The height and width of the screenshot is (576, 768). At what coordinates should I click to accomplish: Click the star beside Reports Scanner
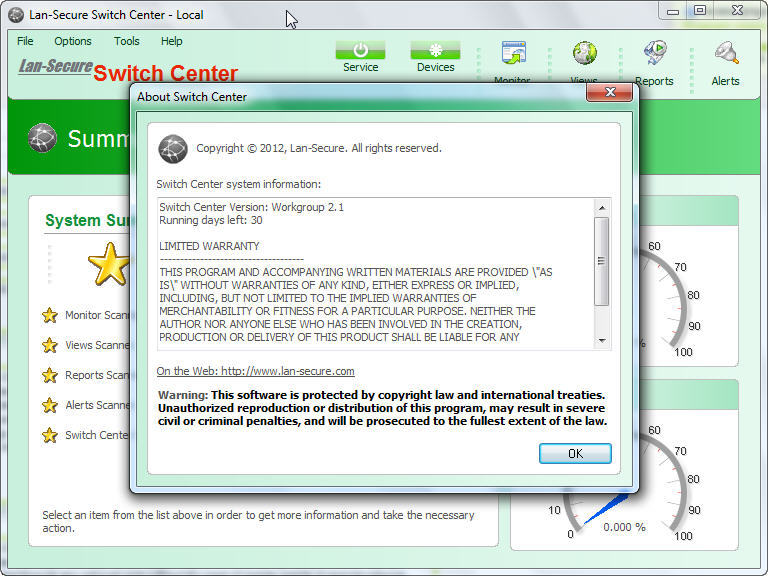click(x=49, y=375)
